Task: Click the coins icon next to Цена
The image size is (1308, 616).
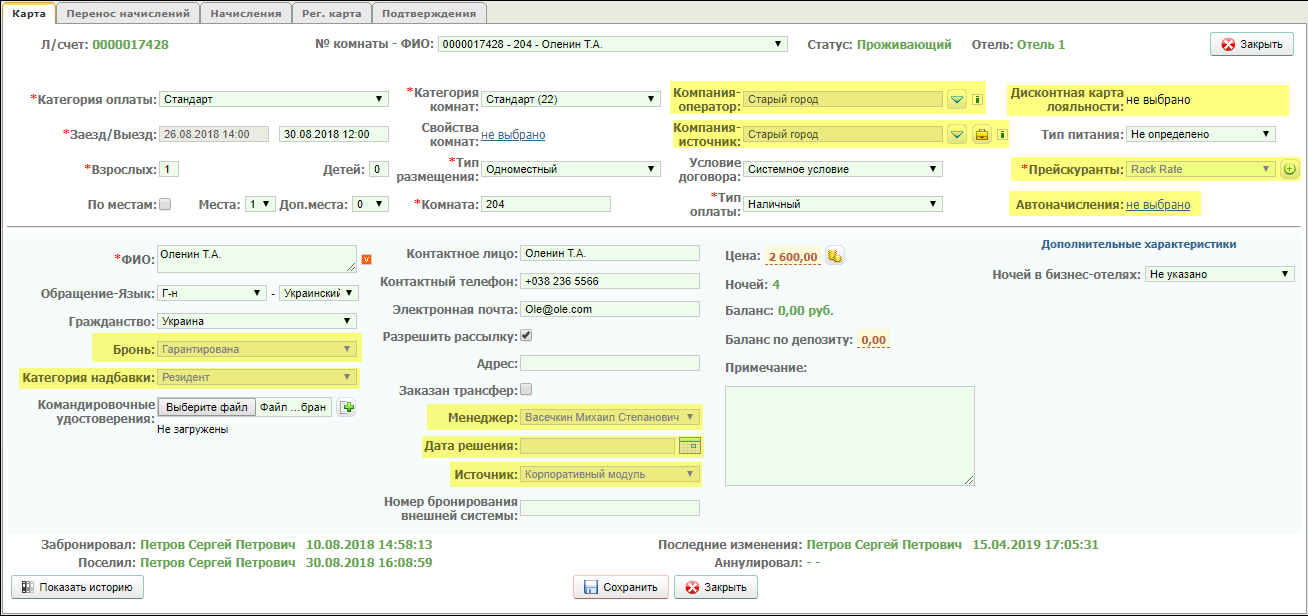Action: 836,257
